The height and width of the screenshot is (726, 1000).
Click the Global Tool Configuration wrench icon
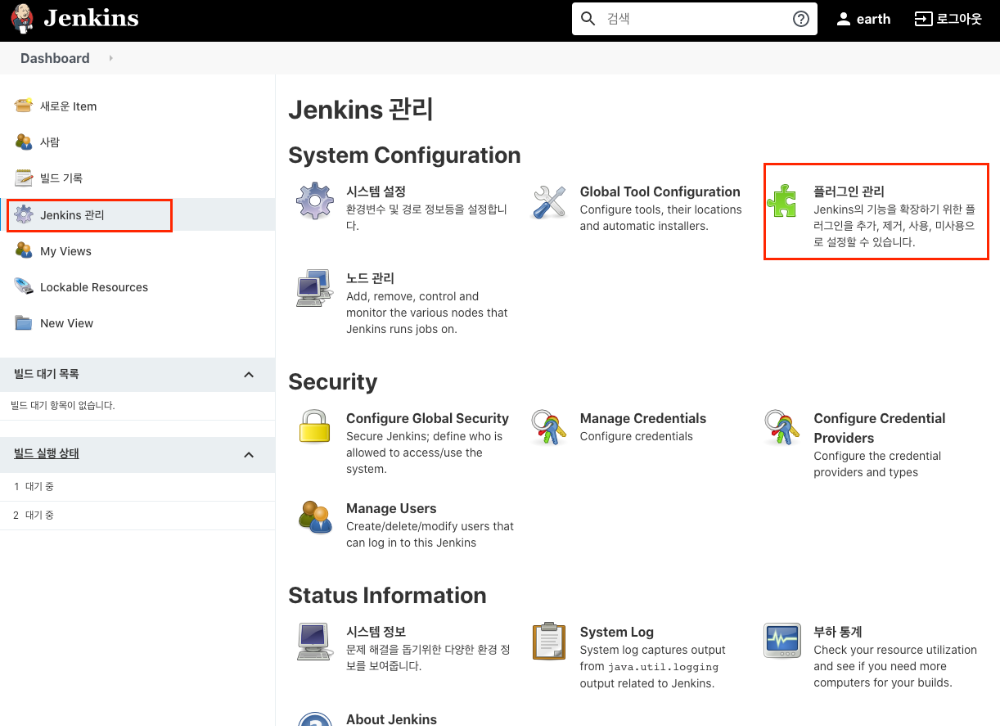(x=548, y=202)
